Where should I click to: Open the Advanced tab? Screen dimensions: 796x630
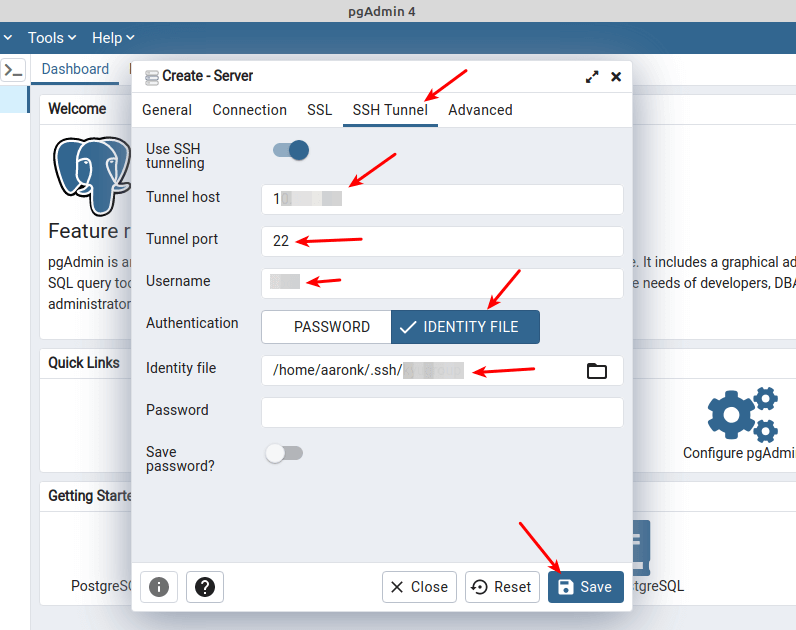480,110
